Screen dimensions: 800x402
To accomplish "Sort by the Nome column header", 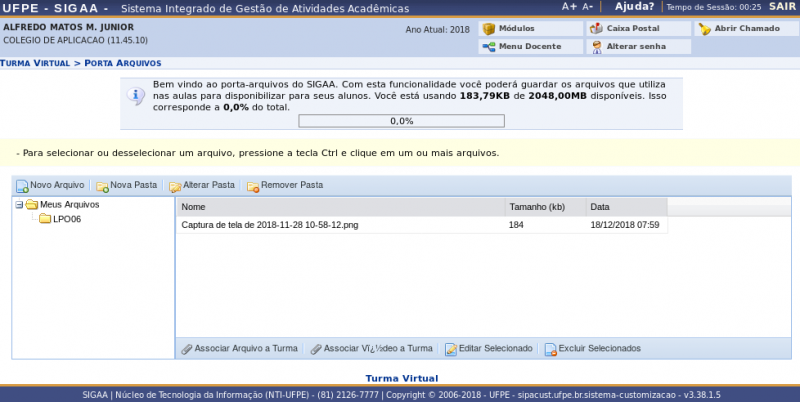I will pos(340,207).
